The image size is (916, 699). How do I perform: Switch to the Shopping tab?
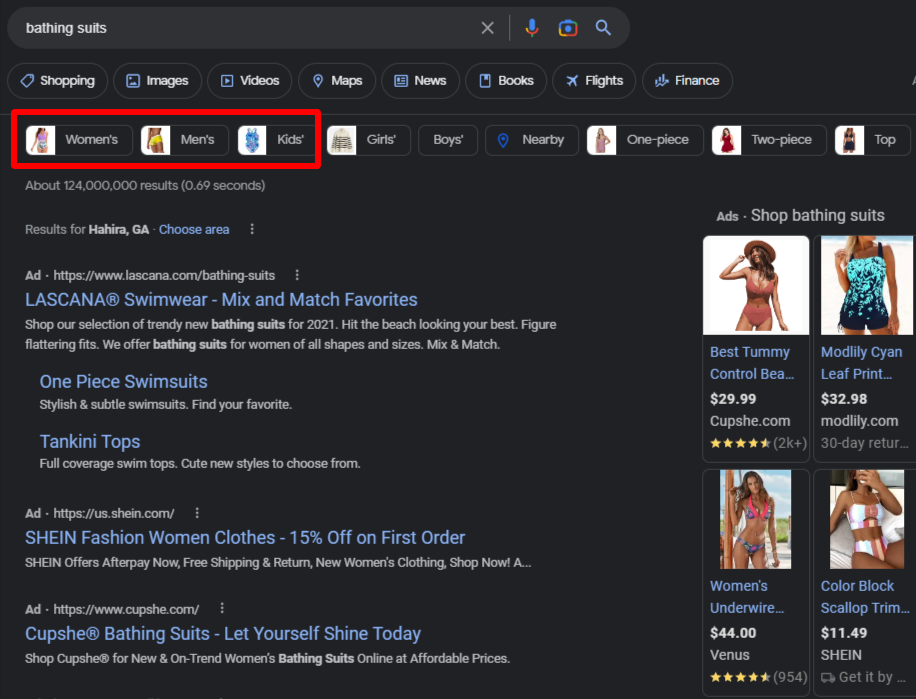pos(57,81)
